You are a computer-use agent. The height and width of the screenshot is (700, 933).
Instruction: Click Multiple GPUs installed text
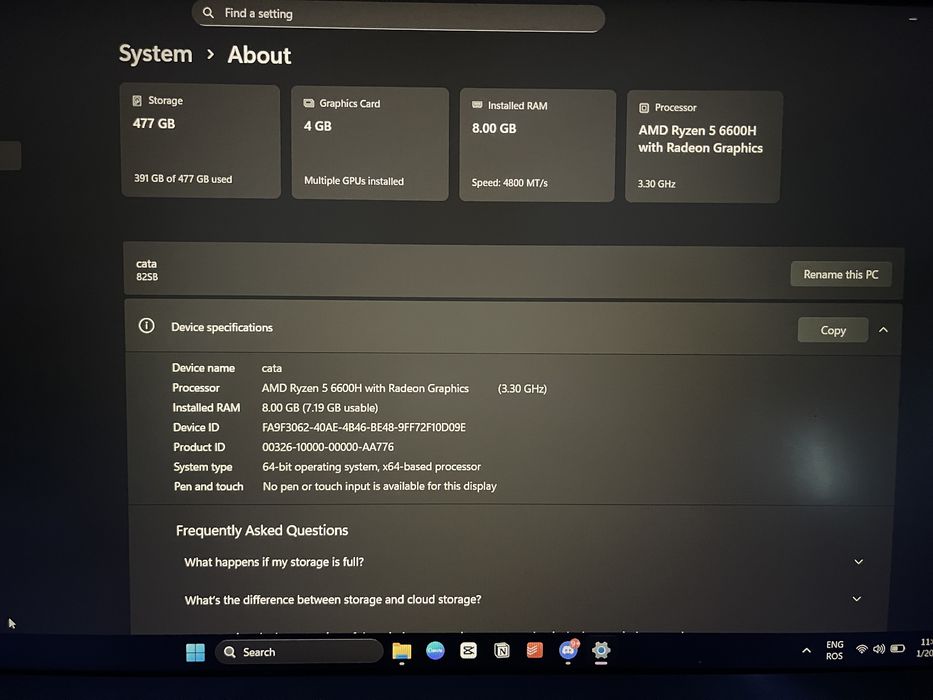click(353, 181)
